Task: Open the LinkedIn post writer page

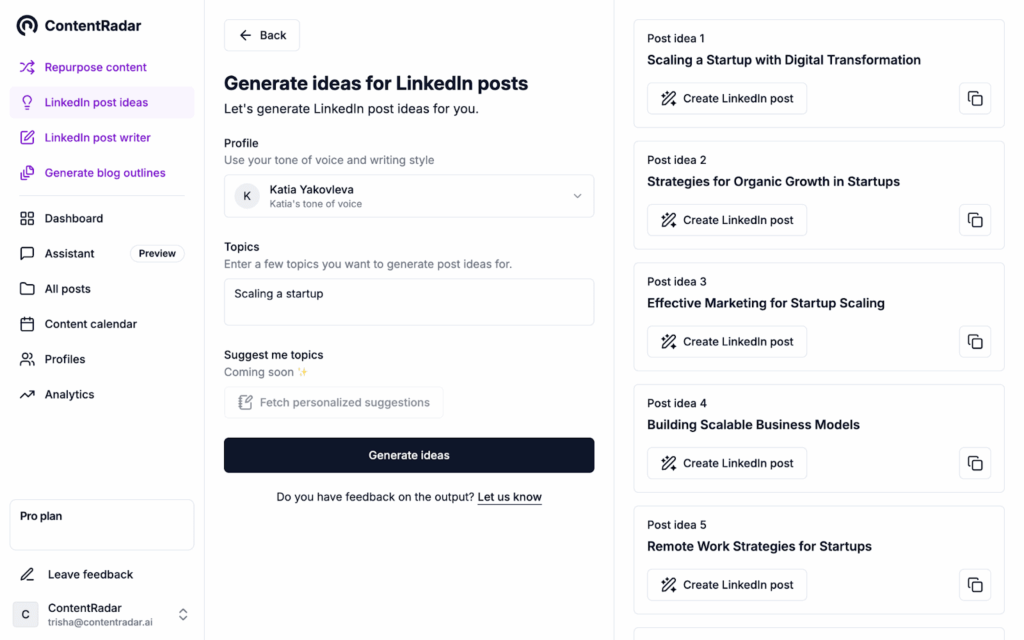Action: pos(97,137)
